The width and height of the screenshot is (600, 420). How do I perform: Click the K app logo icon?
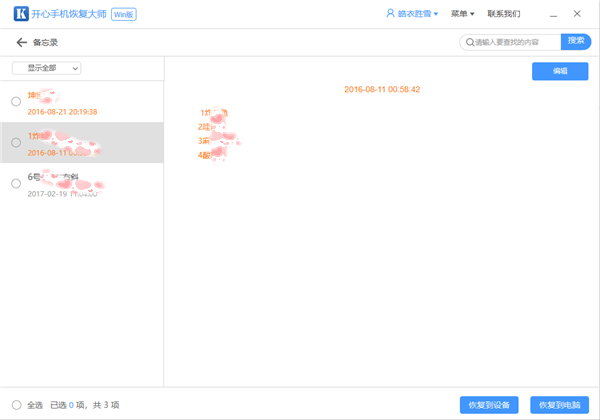click(x=21, y=14)
